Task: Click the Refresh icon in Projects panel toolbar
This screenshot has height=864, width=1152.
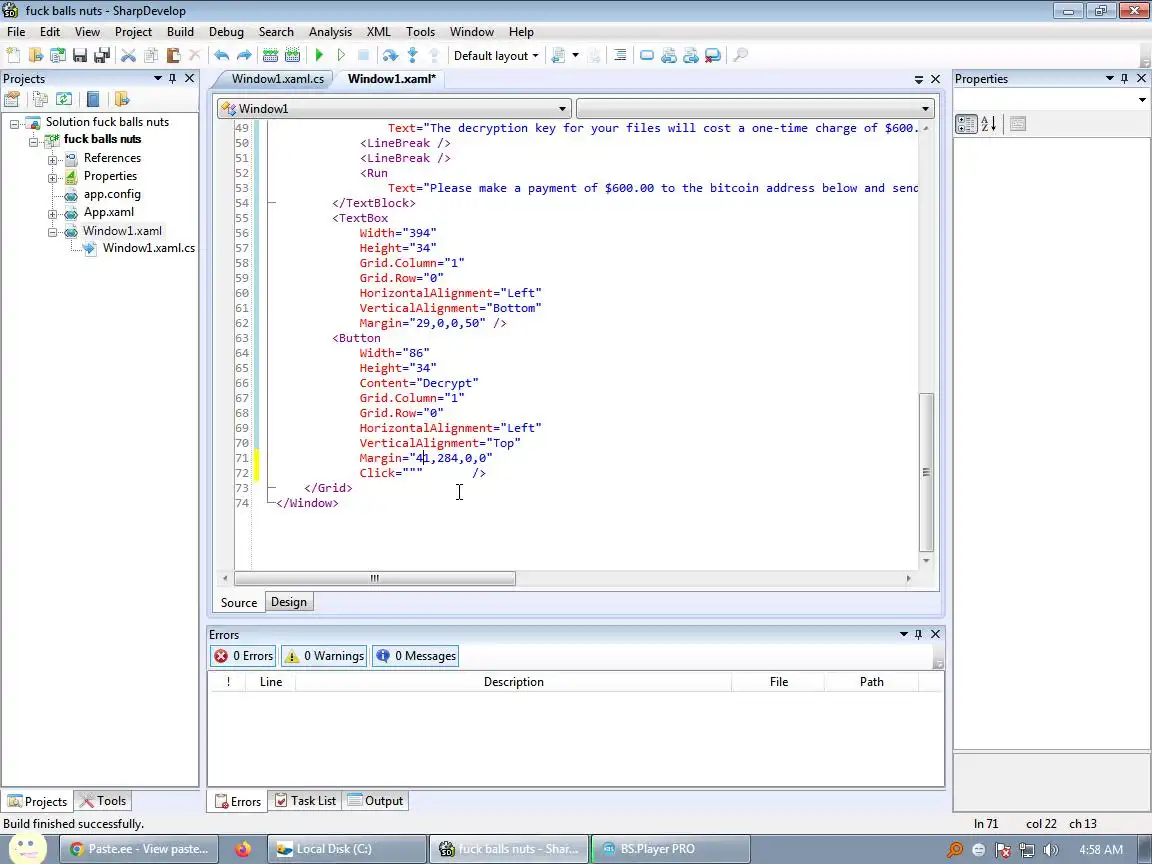Action: click(x=64, y=99)
